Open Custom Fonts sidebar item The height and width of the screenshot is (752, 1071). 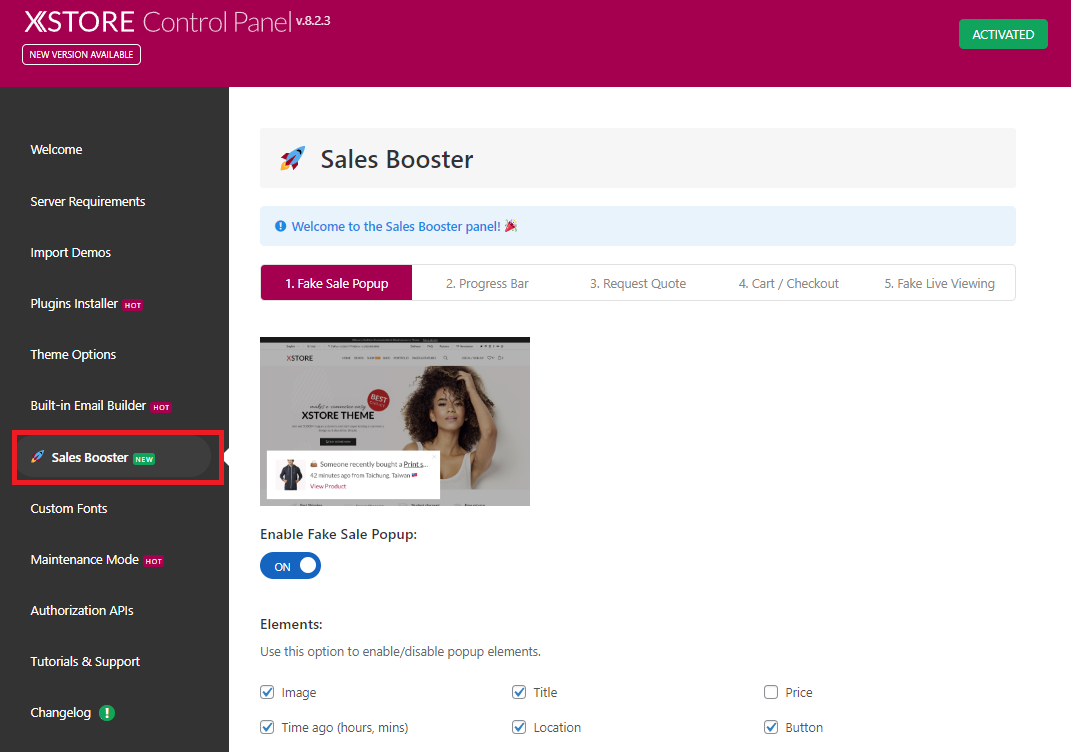(x=69, y=508)
